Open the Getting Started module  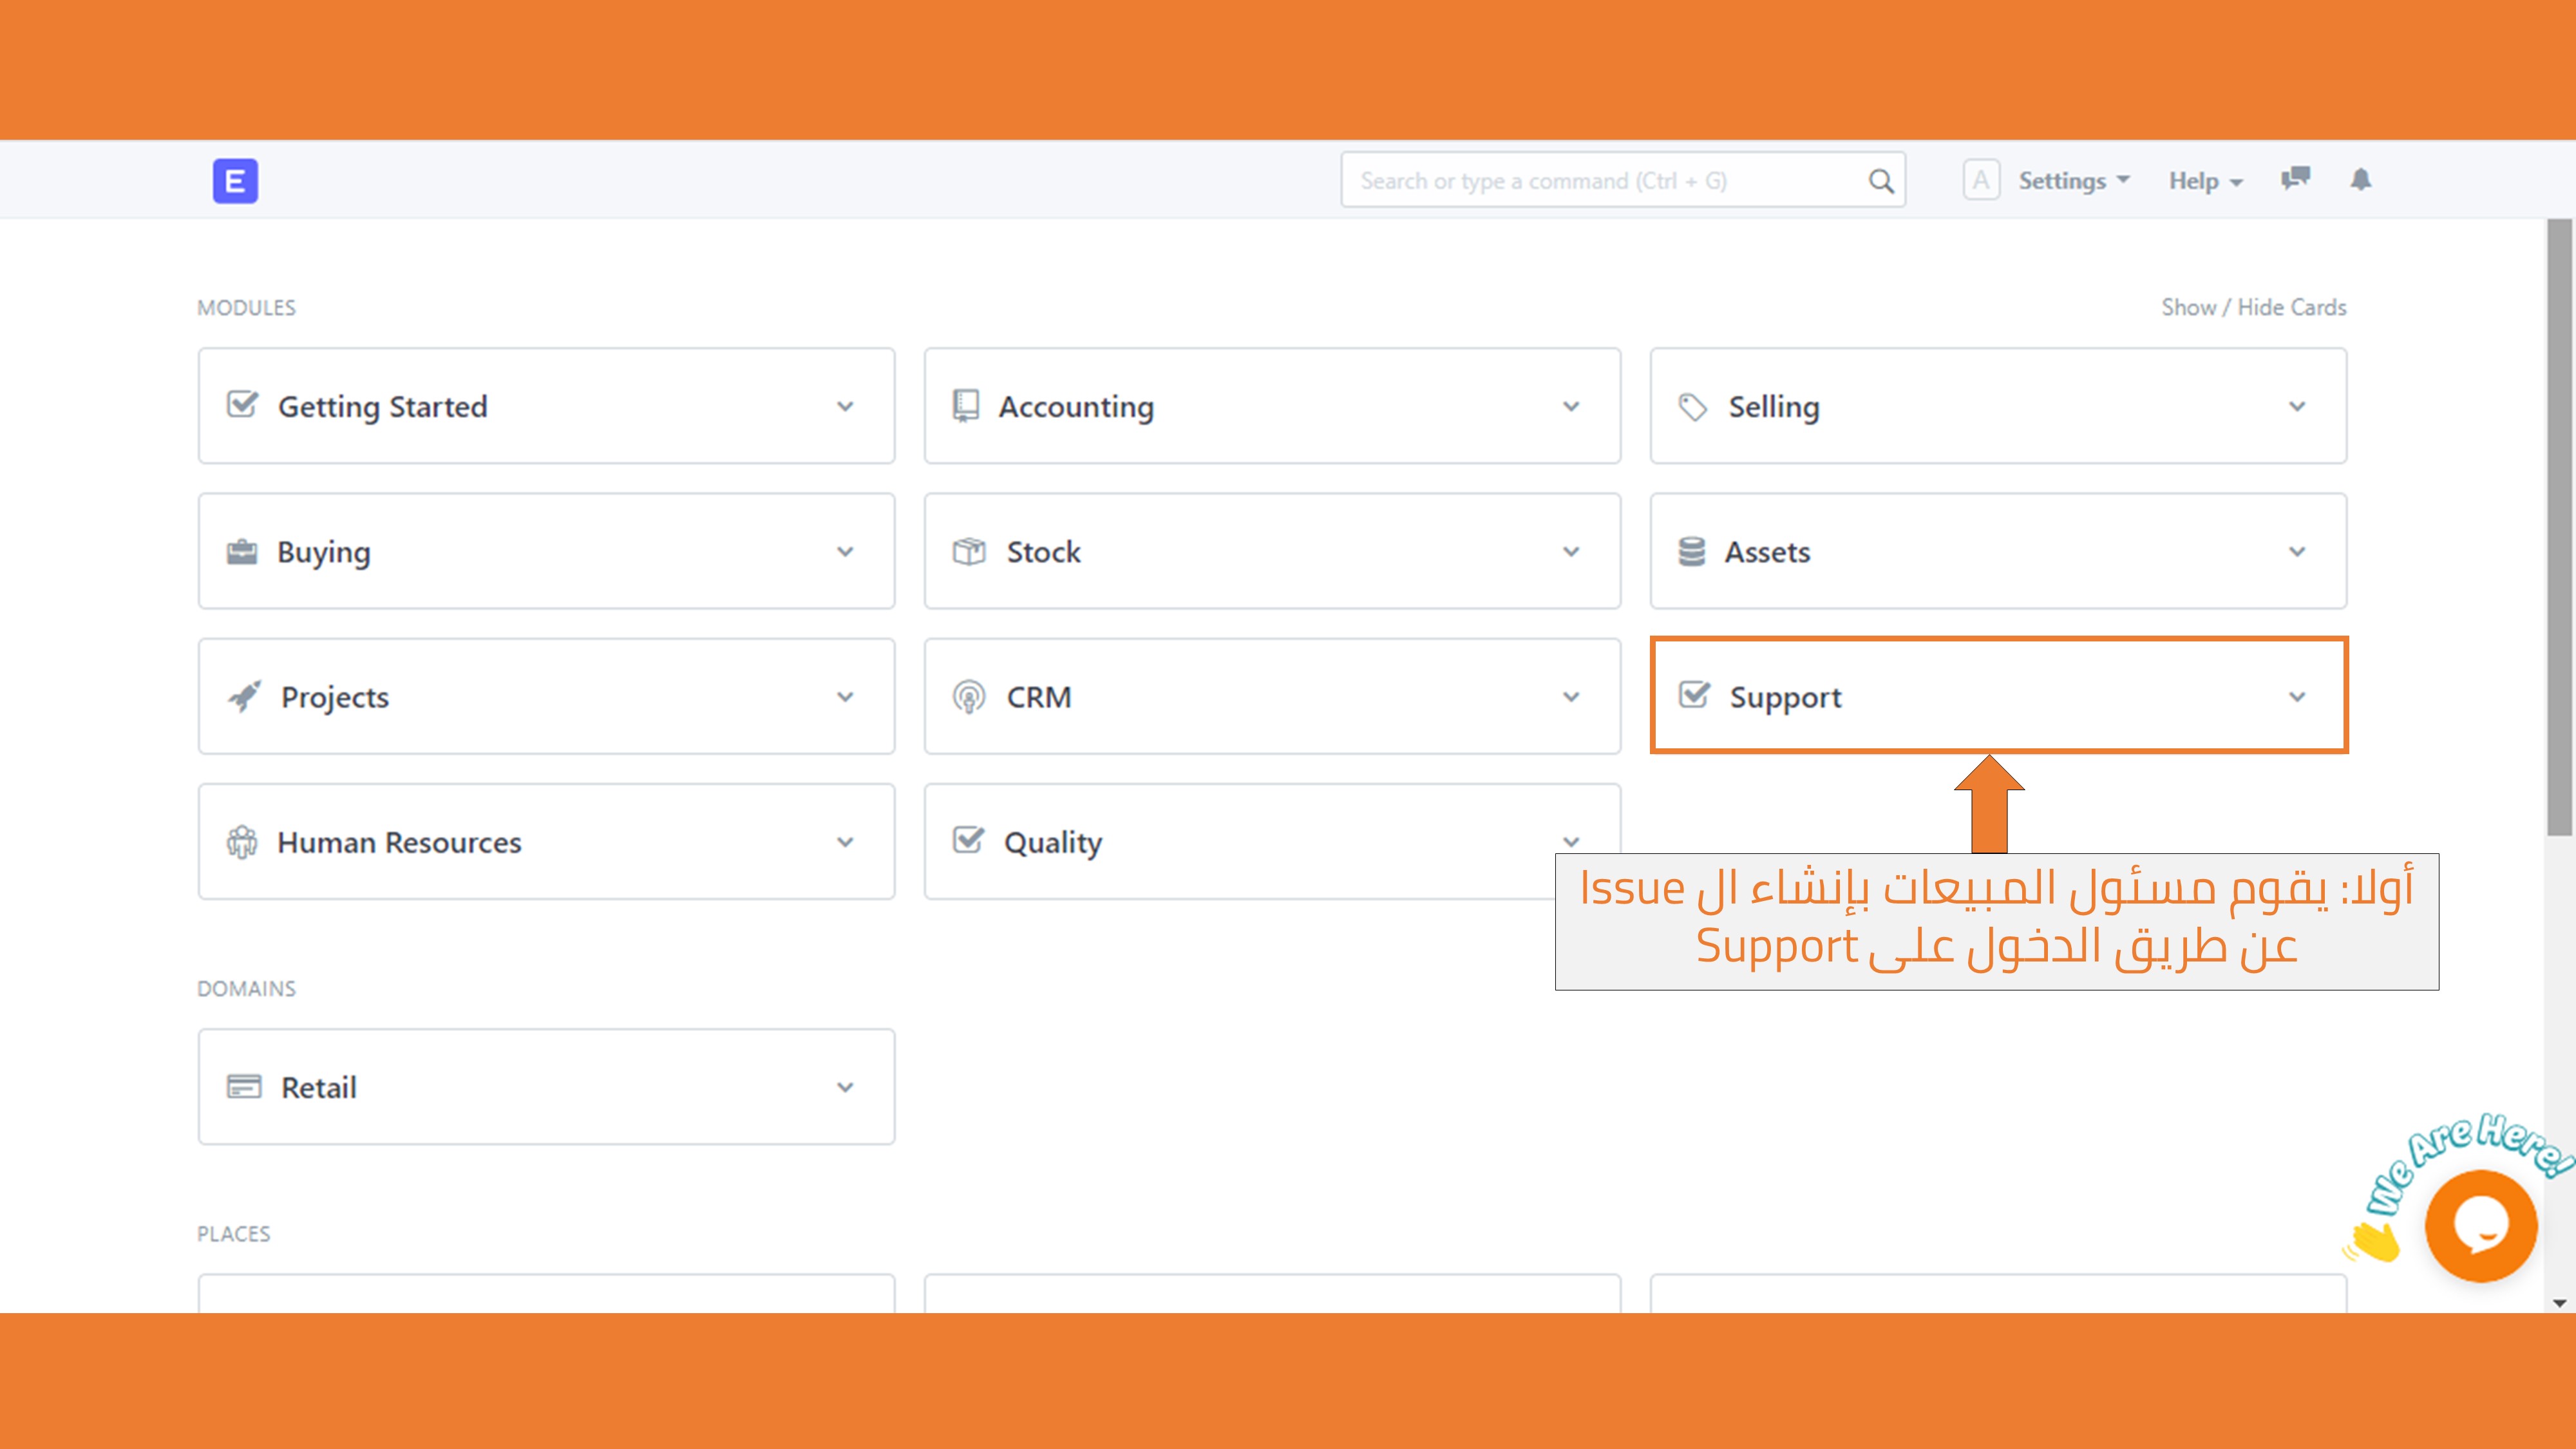point(546,406)
